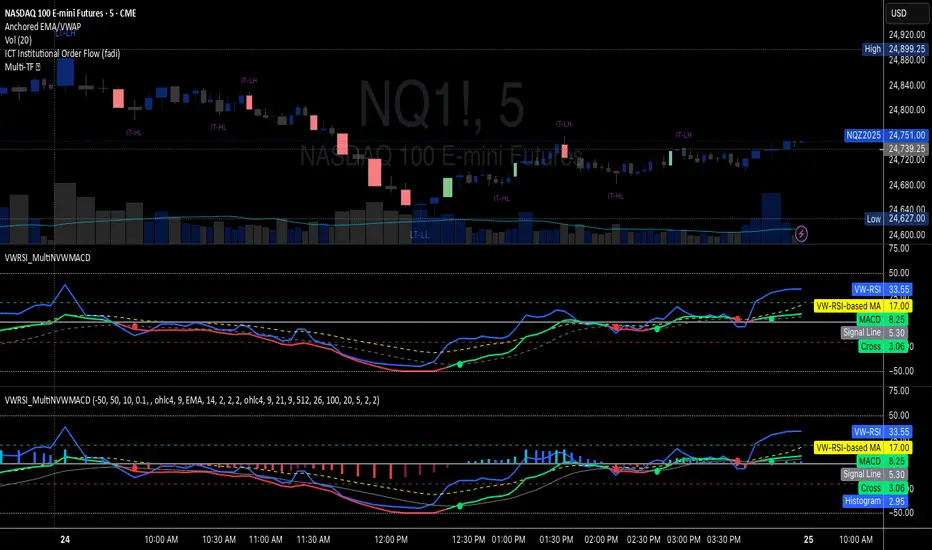932x550 pixels.
Task: Click the 01:30 PM time axis label
Action: [556, 539]
